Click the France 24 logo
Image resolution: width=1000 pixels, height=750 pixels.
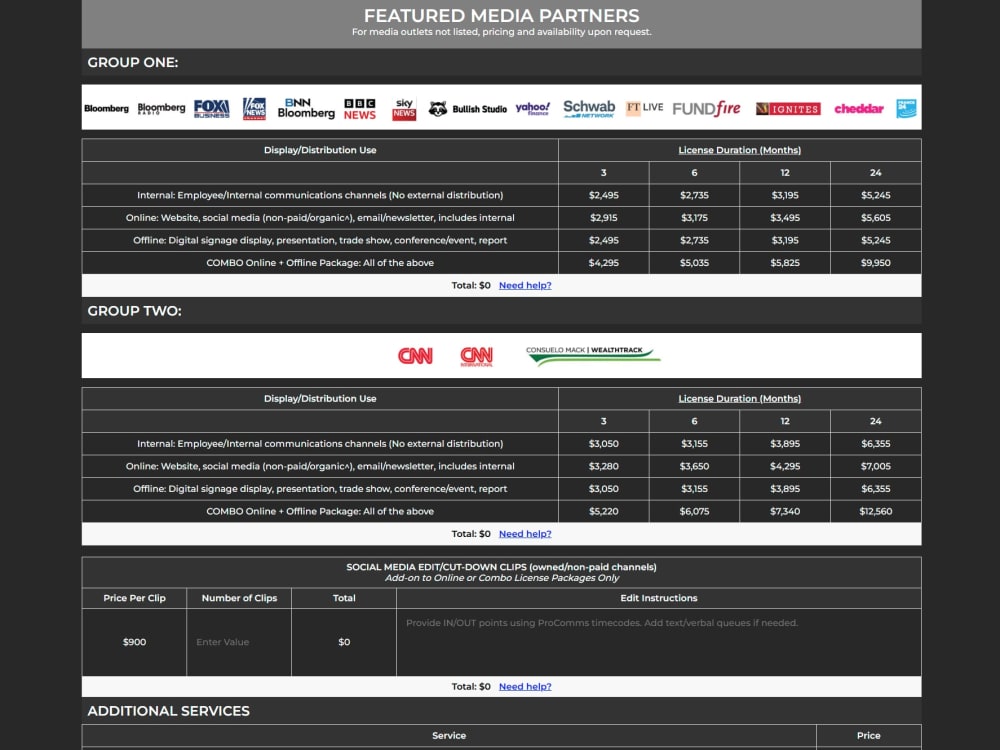[x=906, y=108]
